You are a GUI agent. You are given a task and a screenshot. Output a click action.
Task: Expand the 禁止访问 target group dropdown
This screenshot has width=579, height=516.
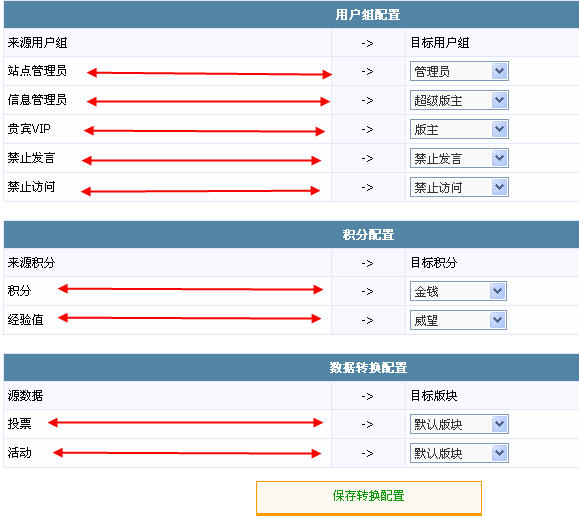click(459, 187)
